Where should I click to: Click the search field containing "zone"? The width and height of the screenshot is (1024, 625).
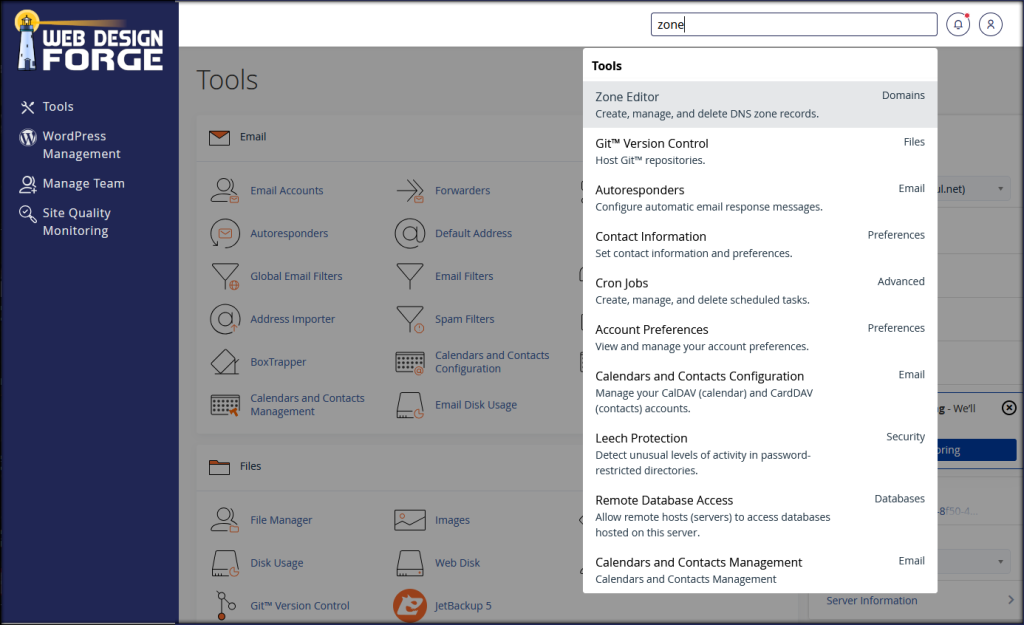point(794,24)
